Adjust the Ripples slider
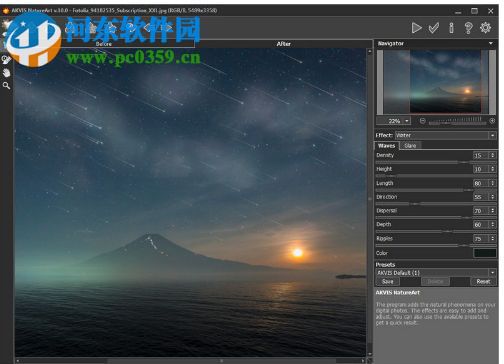The width and height of the screenshot is (504, 364). pos(436,245)
